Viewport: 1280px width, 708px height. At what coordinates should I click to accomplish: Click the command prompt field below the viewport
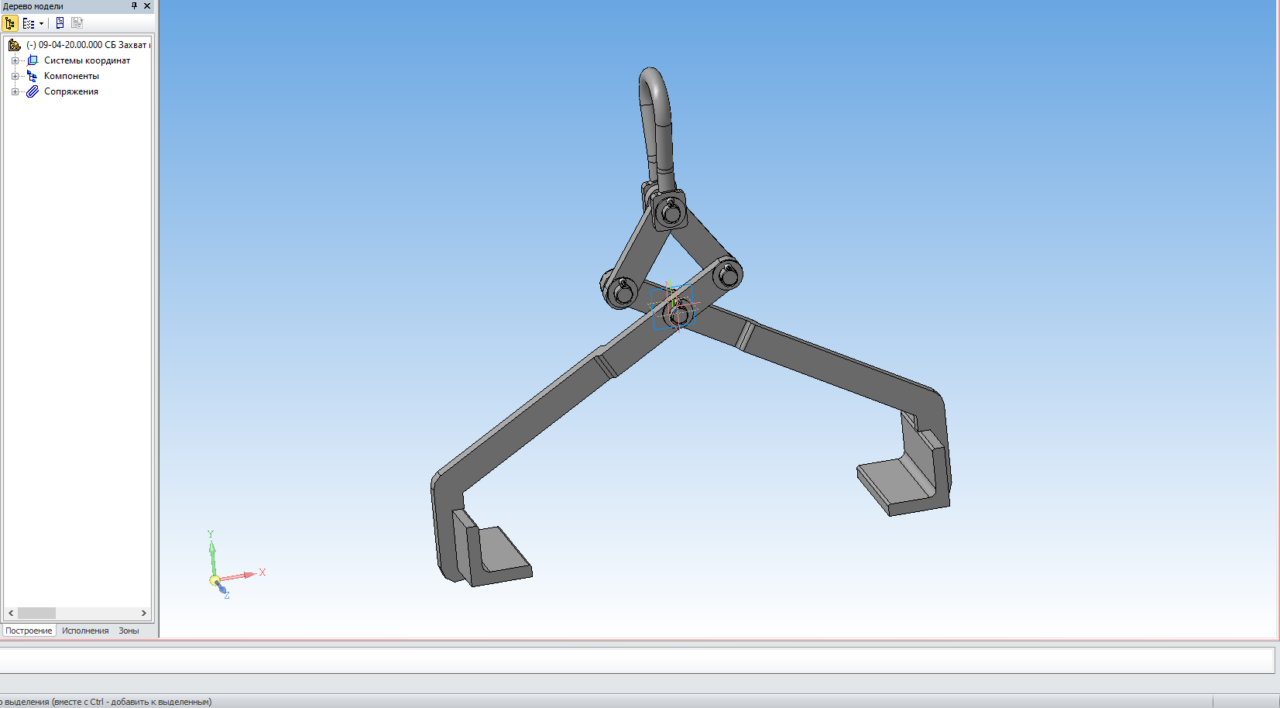click(x=637, y=660)
